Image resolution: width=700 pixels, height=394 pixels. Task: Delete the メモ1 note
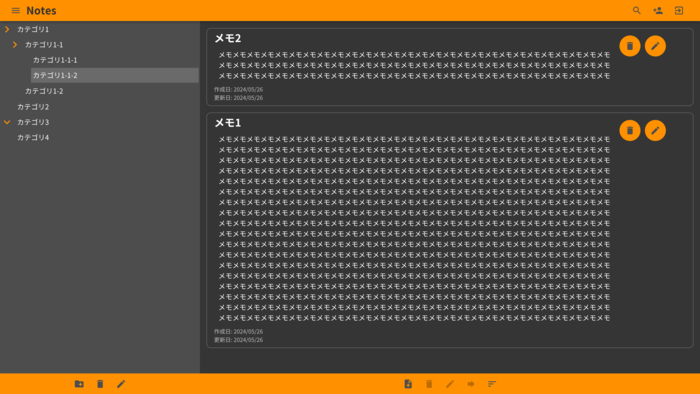point(630,130)
